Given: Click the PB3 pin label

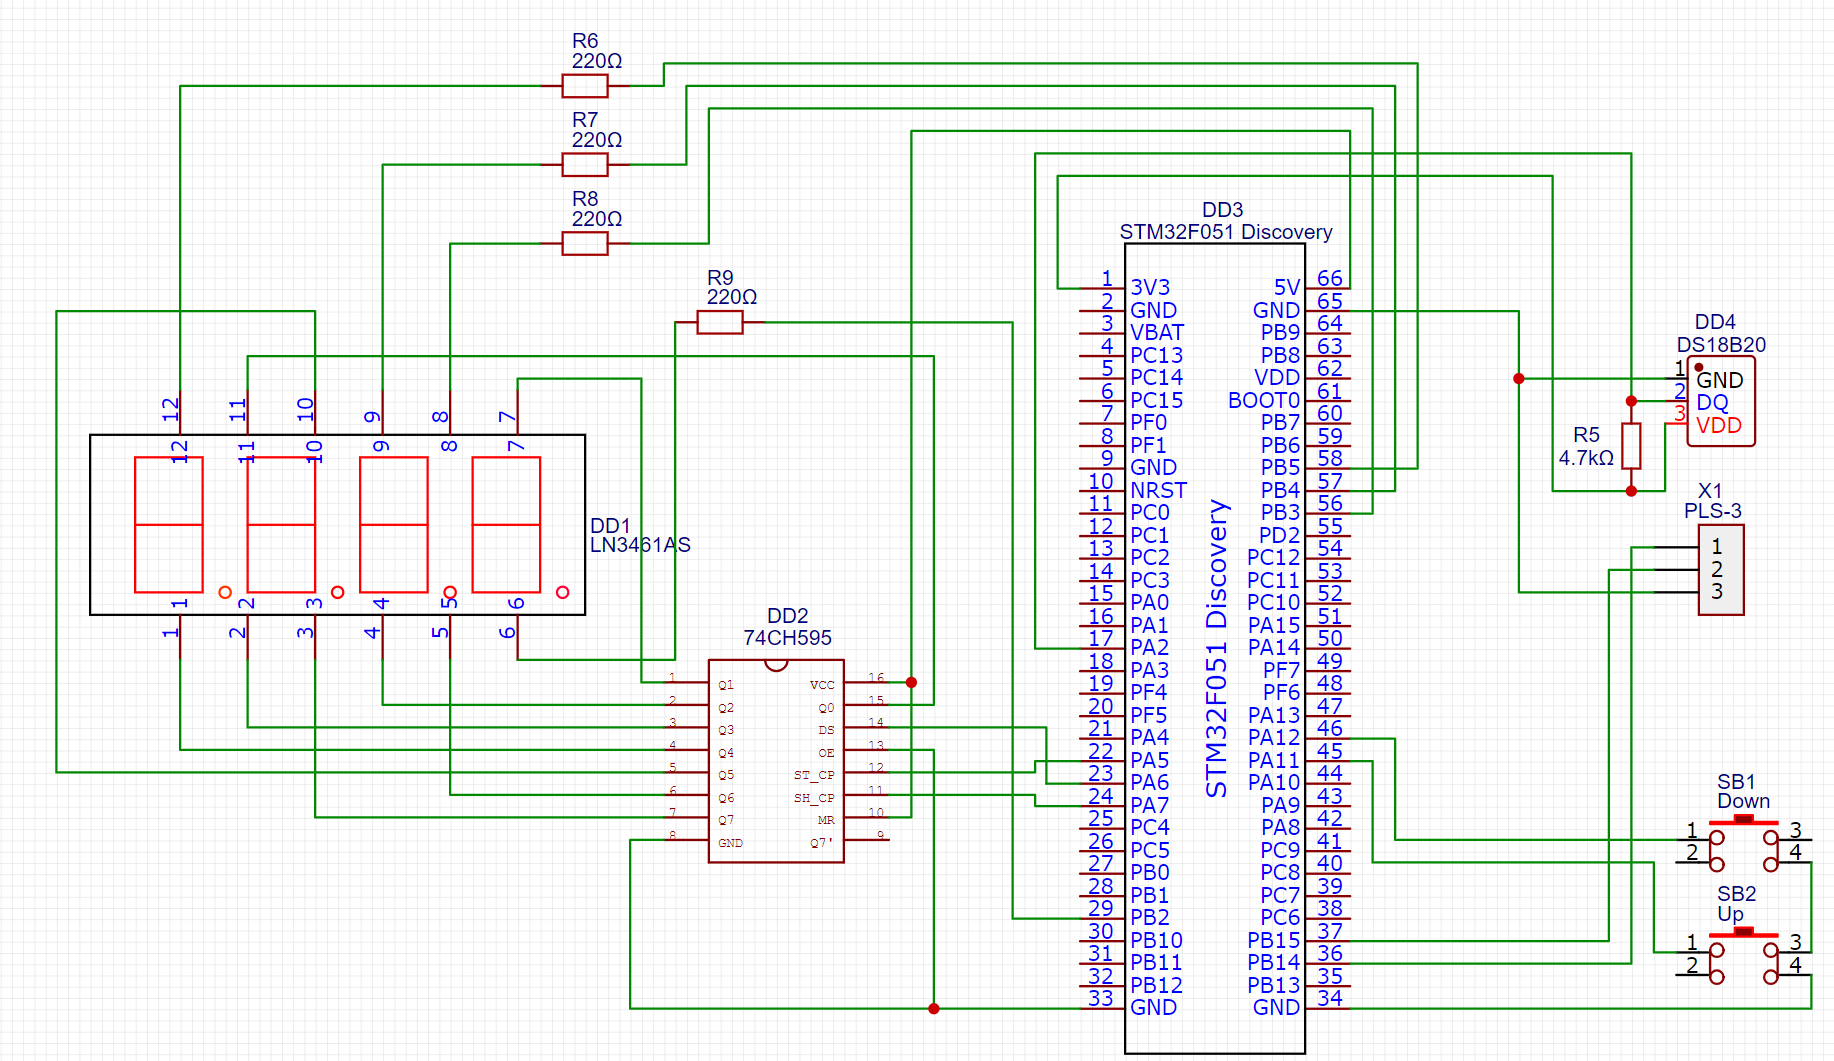Looking at the screenshot, I should pos(1280,512).
